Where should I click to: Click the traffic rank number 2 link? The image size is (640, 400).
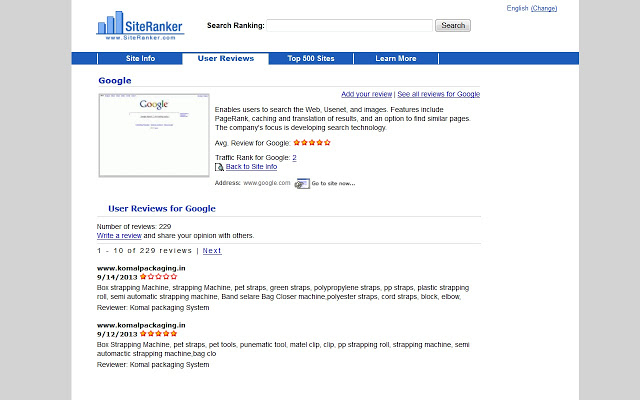294,158
